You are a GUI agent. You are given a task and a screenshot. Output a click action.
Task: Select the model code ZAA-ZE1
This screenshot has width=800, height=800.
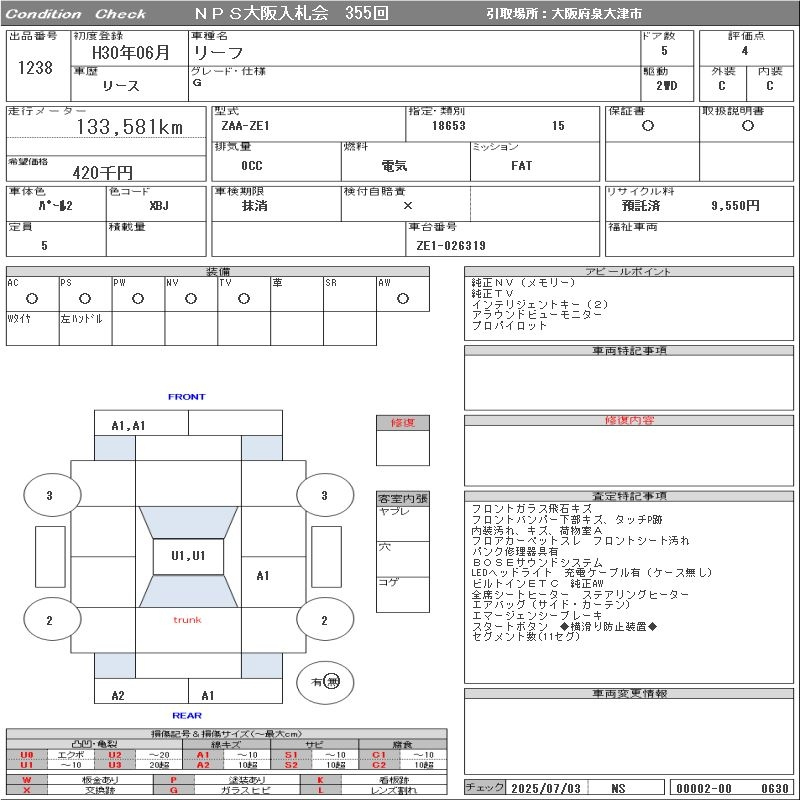tap(245, 126)
